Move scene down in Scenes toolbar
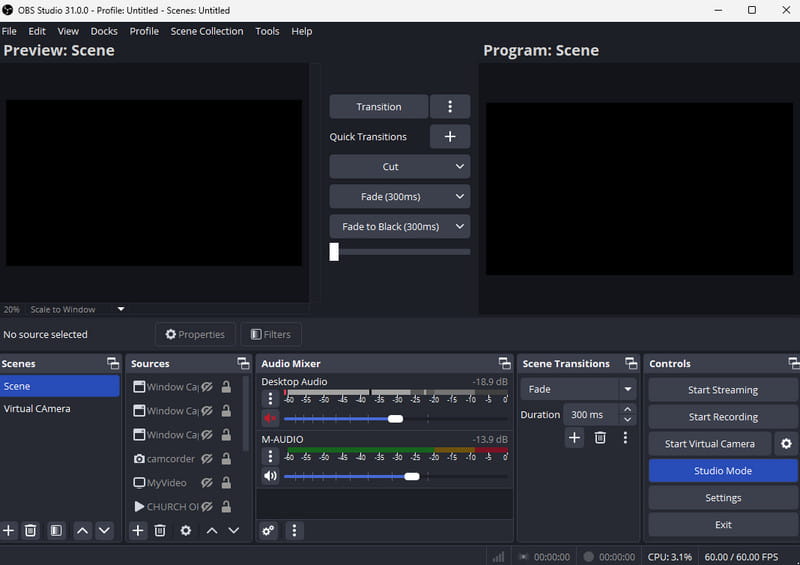 click(x=104, y=530)
